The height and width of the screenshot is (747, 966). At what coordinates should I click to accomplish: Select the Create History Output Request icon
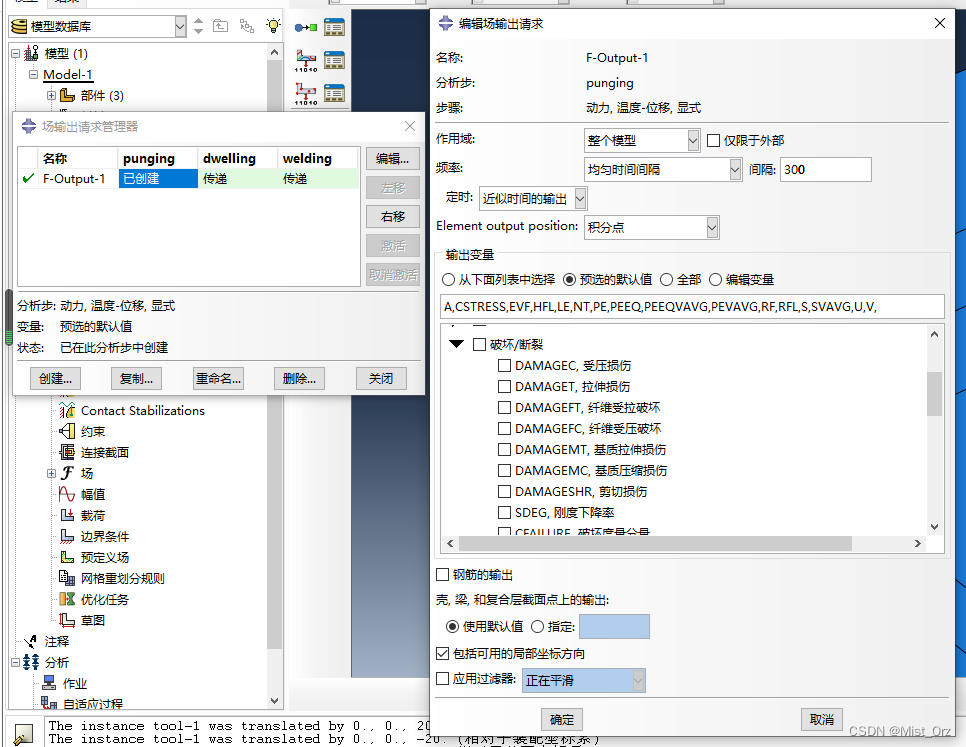point(306,92)
